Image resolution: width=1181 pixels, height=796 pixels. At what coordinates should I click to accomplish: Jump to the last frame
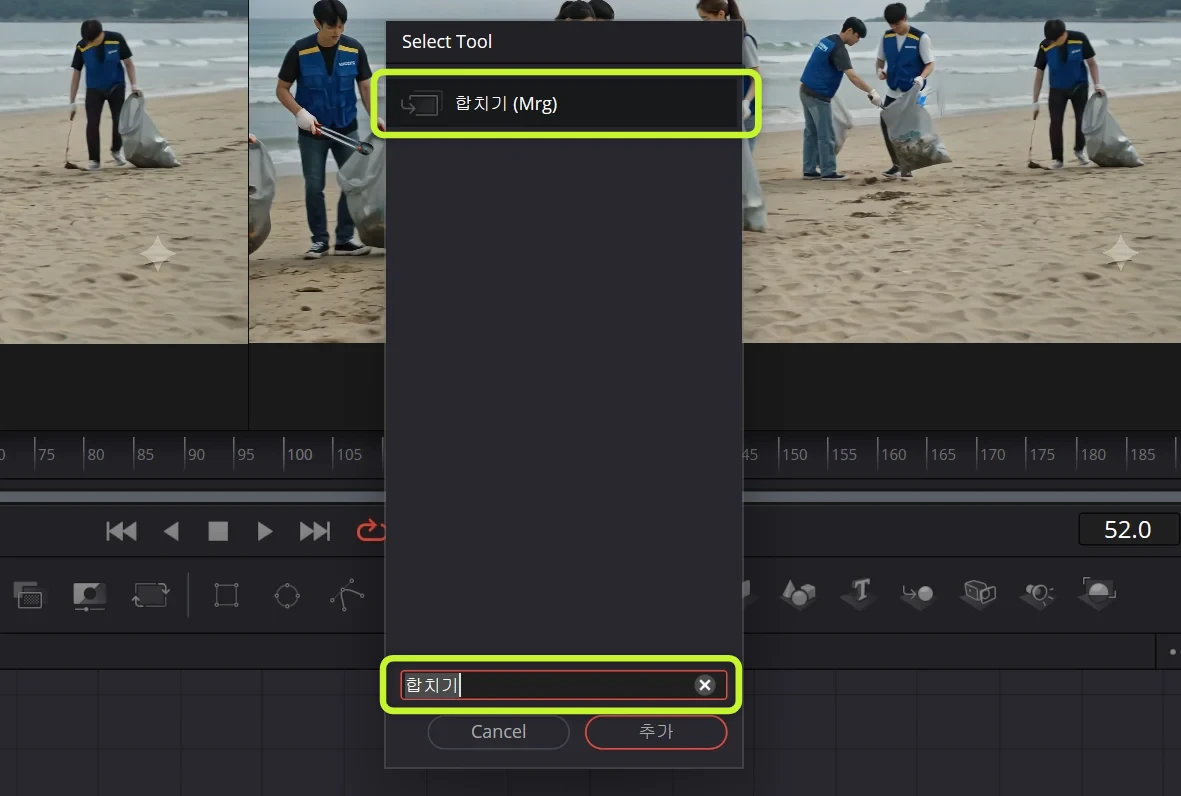pos(315,532)
